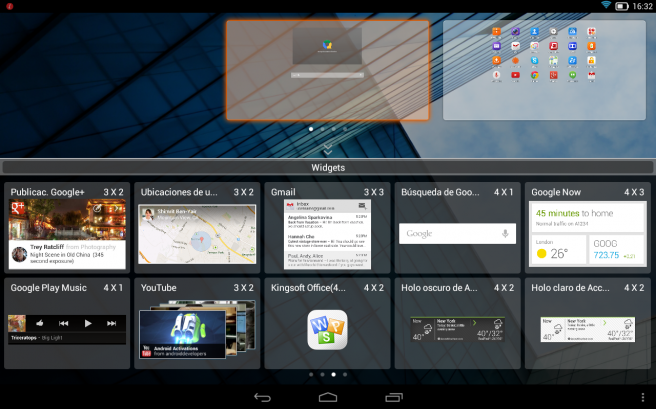This screenshot has width=656, height=409.
Task: Tap the YouTube icon in the home screen preview
Action: (x=515, y=75)
